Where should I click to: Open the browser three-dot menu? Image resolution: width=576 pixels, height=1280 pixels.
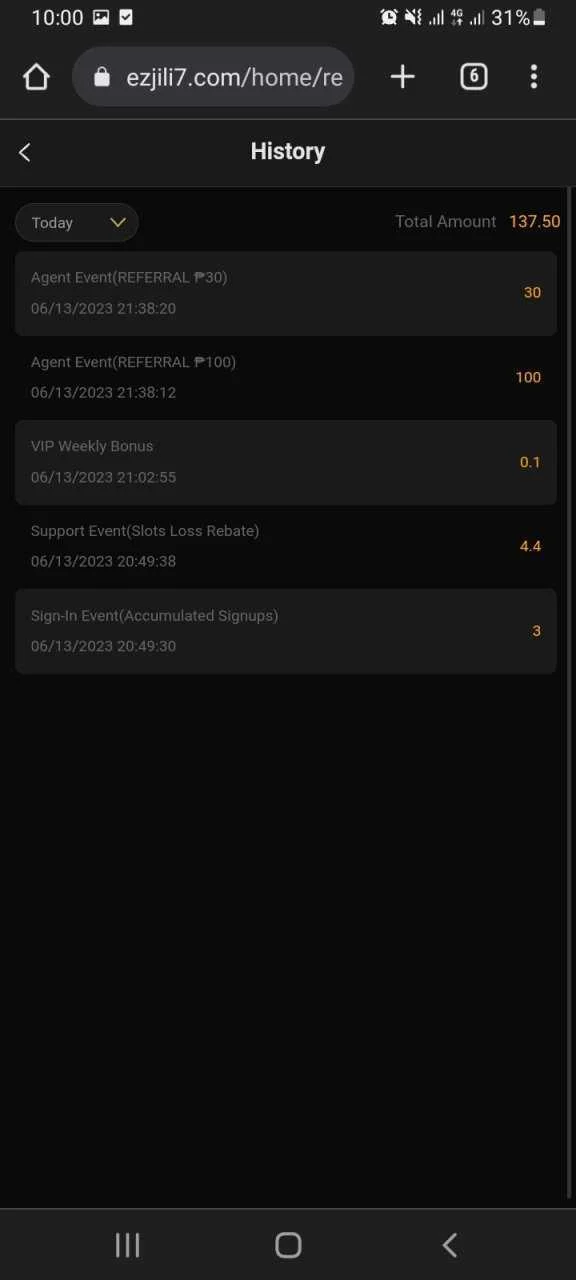click(x=534, y=77)
